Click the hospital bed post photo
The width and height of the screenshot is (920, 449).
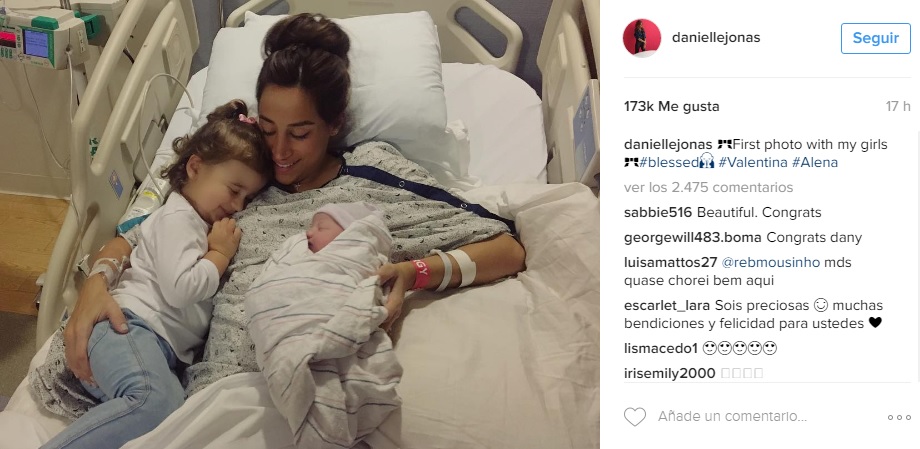click(x=300, y=224)
